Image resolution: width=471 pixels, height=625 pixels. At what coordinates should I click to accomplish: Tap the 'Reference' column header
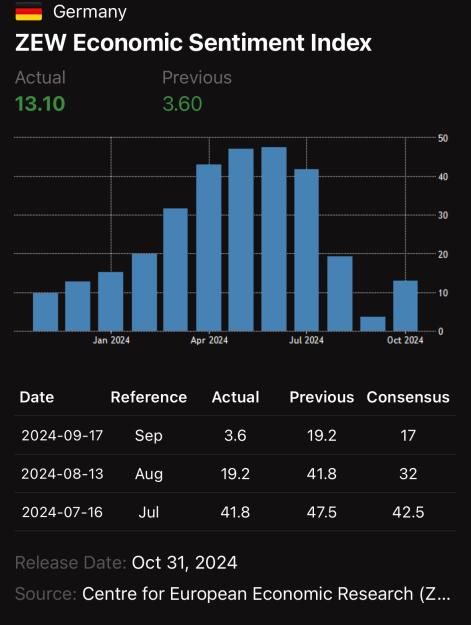point(149,397)
